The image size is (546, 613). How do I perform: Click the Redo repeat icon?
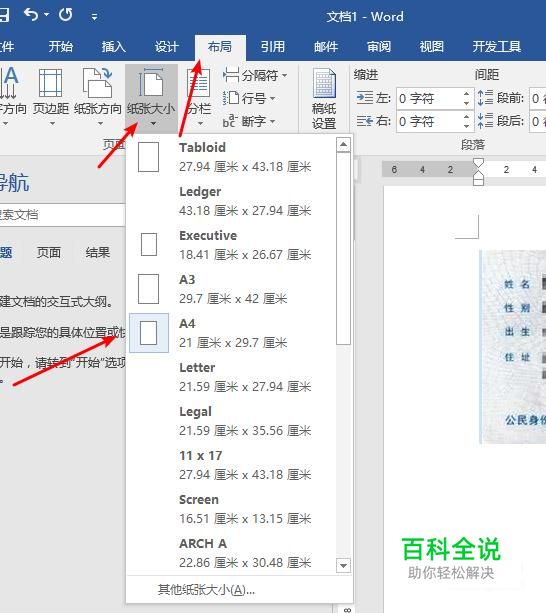(x=65, y=15)
